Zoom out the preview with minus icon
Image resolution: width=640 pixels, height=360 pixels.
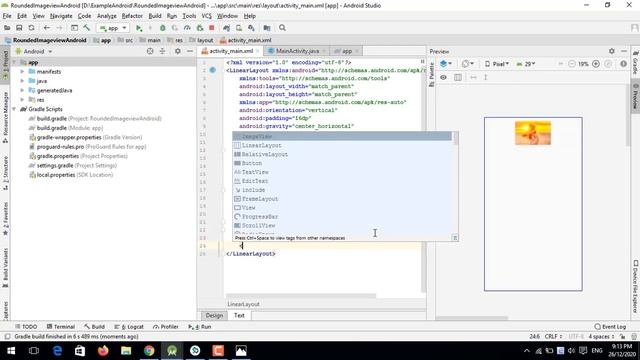click(x=571, y=64)
